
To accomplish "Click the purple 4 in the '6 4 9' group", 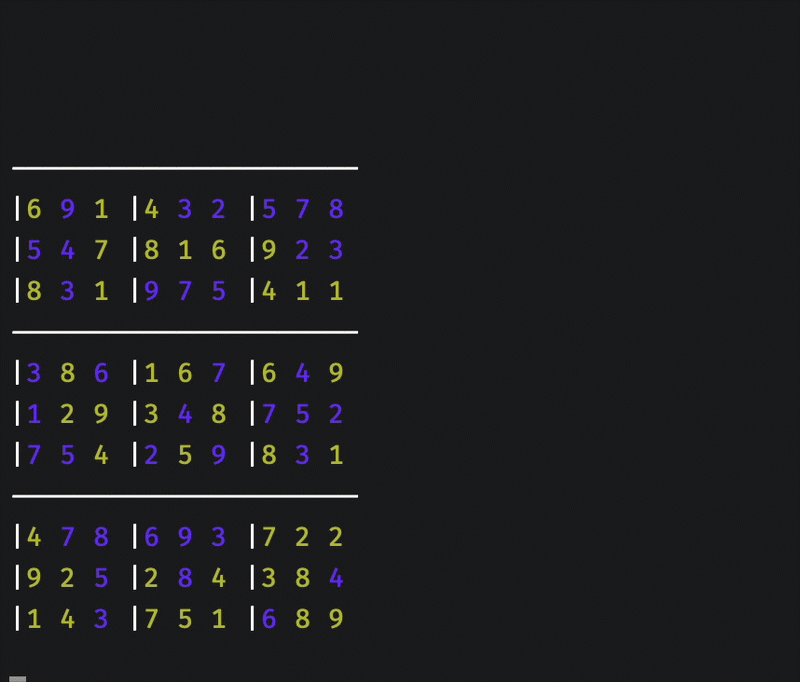I will click(x=303, y=373).
